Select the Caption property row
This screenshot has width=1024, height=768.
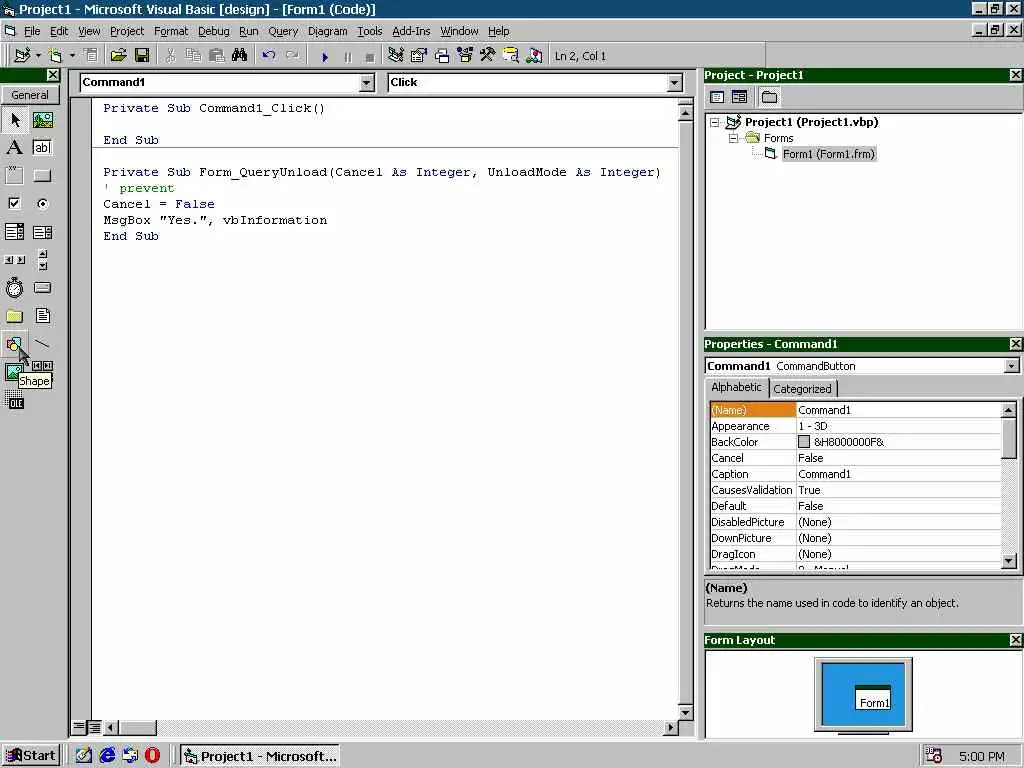click(855, 474)
